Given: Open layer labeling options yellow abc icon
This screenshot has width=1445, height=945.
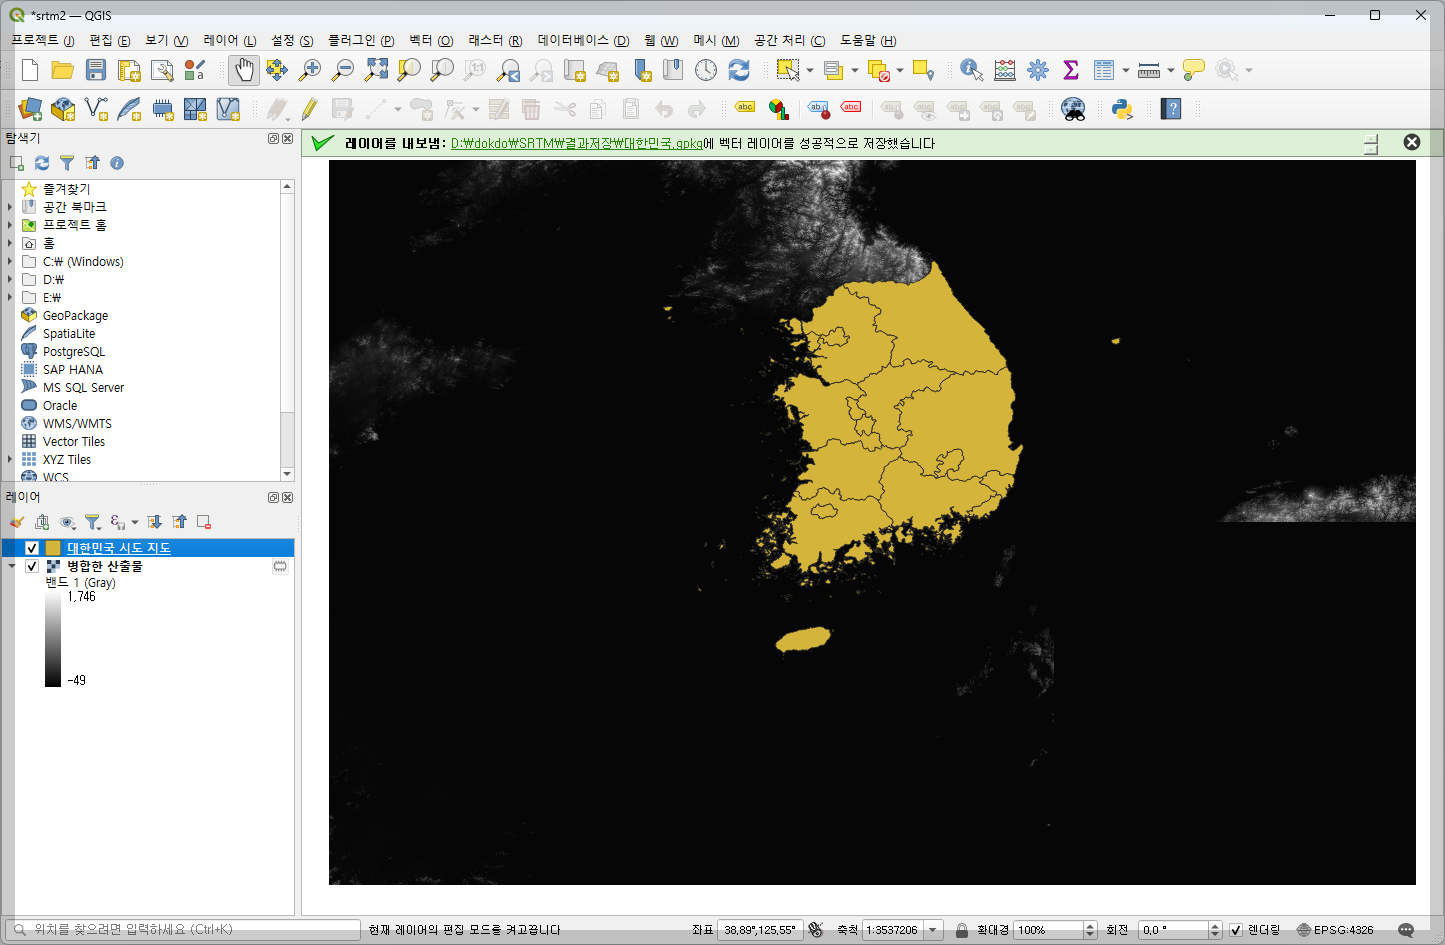Looking at the screenshot, I should [745, 107].
